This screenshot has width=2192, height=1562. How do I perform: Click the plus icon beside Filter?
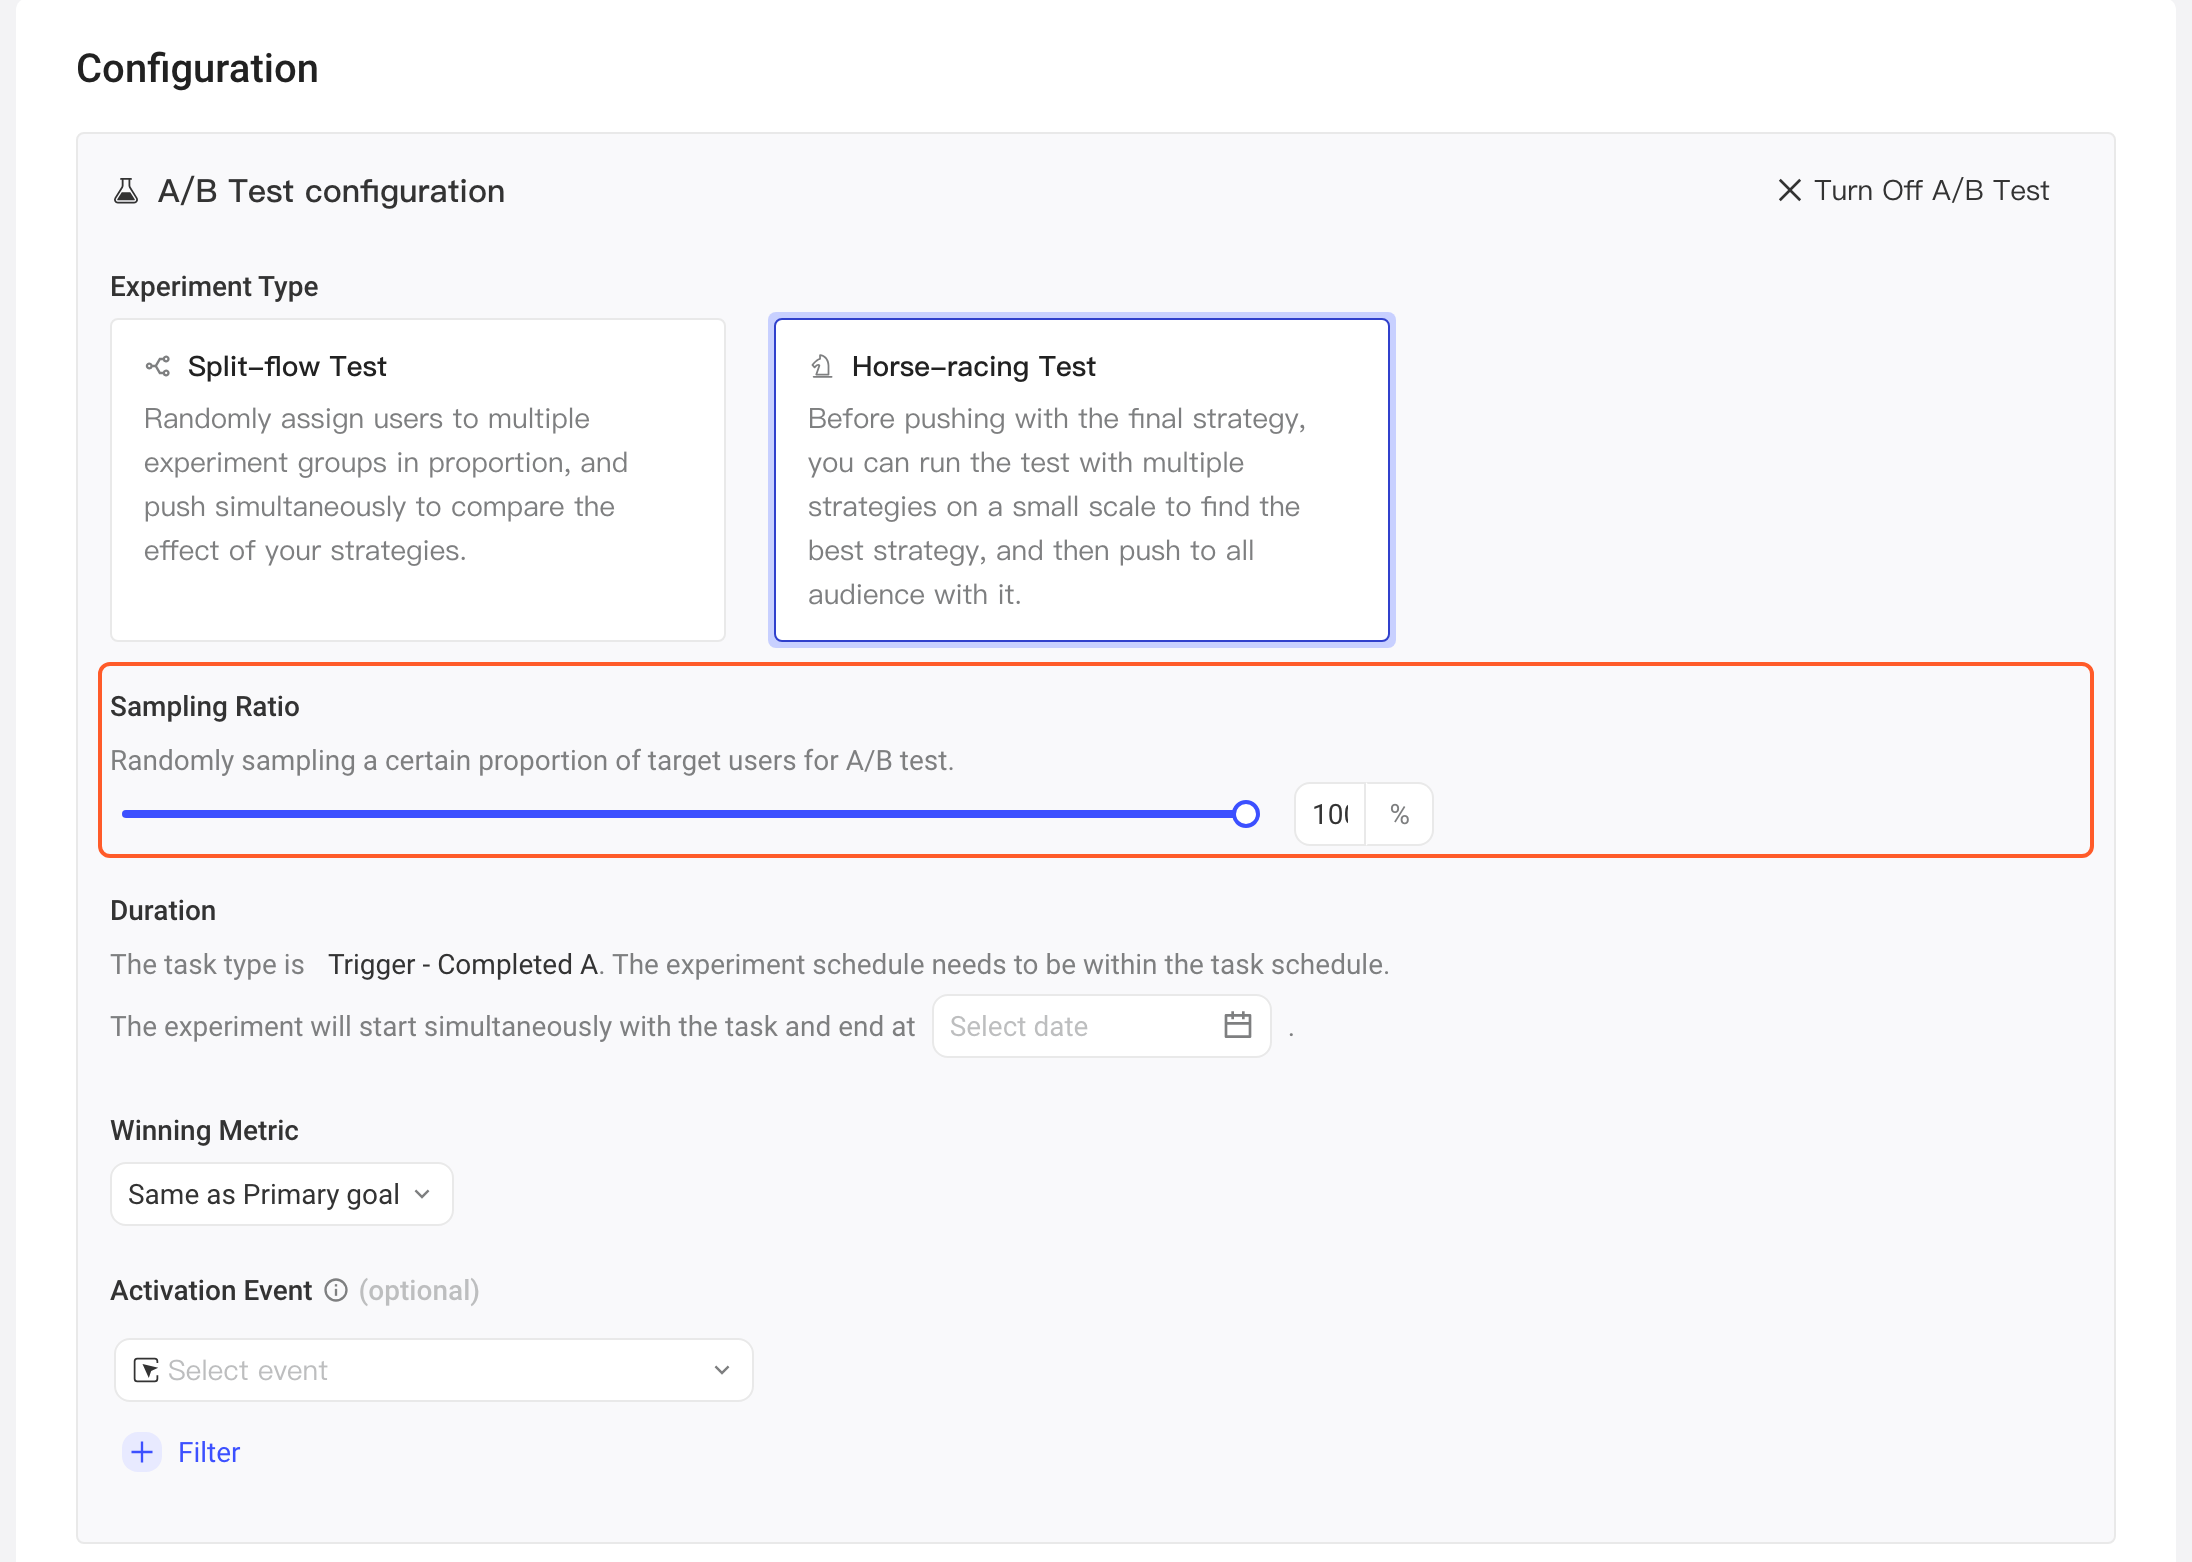click(142, 1452)
